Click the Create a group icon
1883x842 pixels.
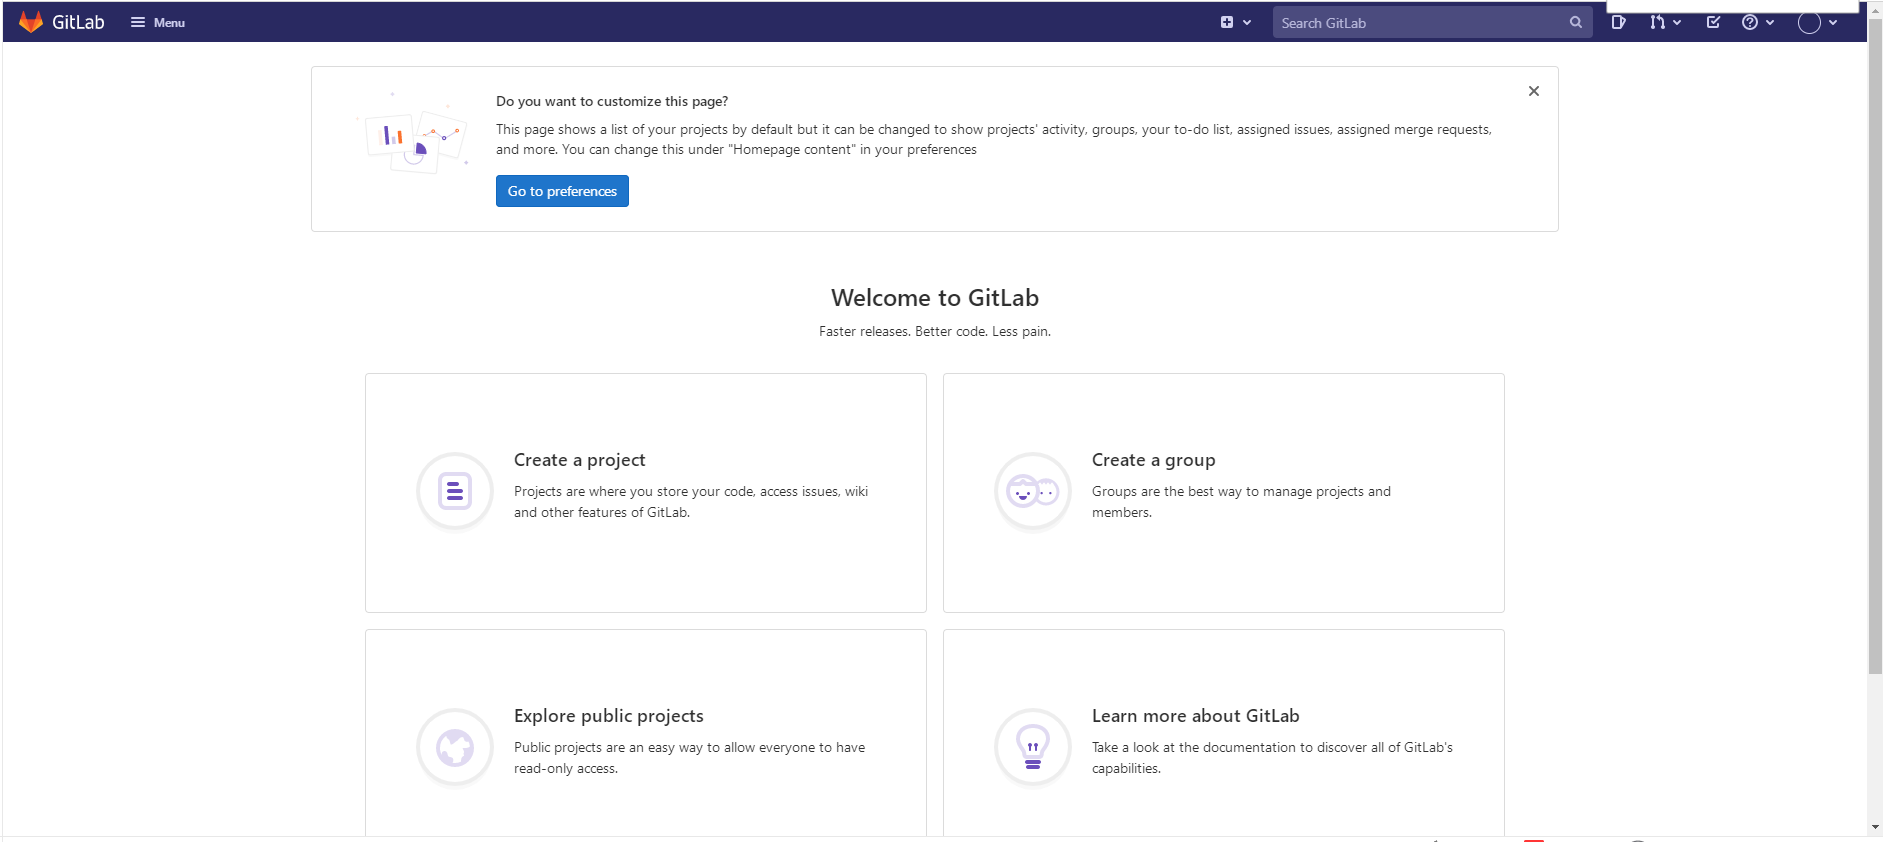coord(1033,491)
